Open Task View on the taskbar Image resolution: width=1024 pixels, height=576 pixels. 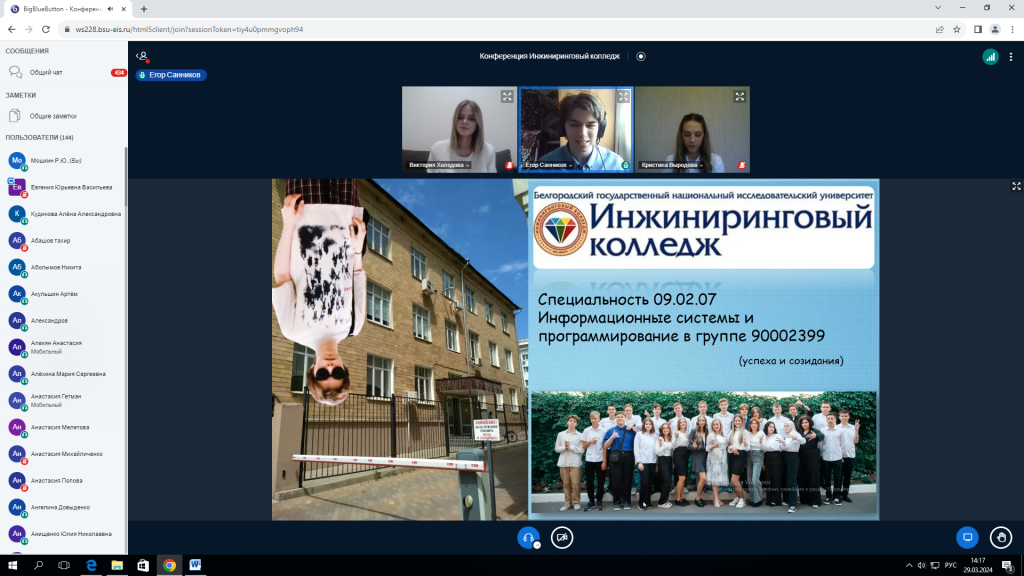click(64, 565)
